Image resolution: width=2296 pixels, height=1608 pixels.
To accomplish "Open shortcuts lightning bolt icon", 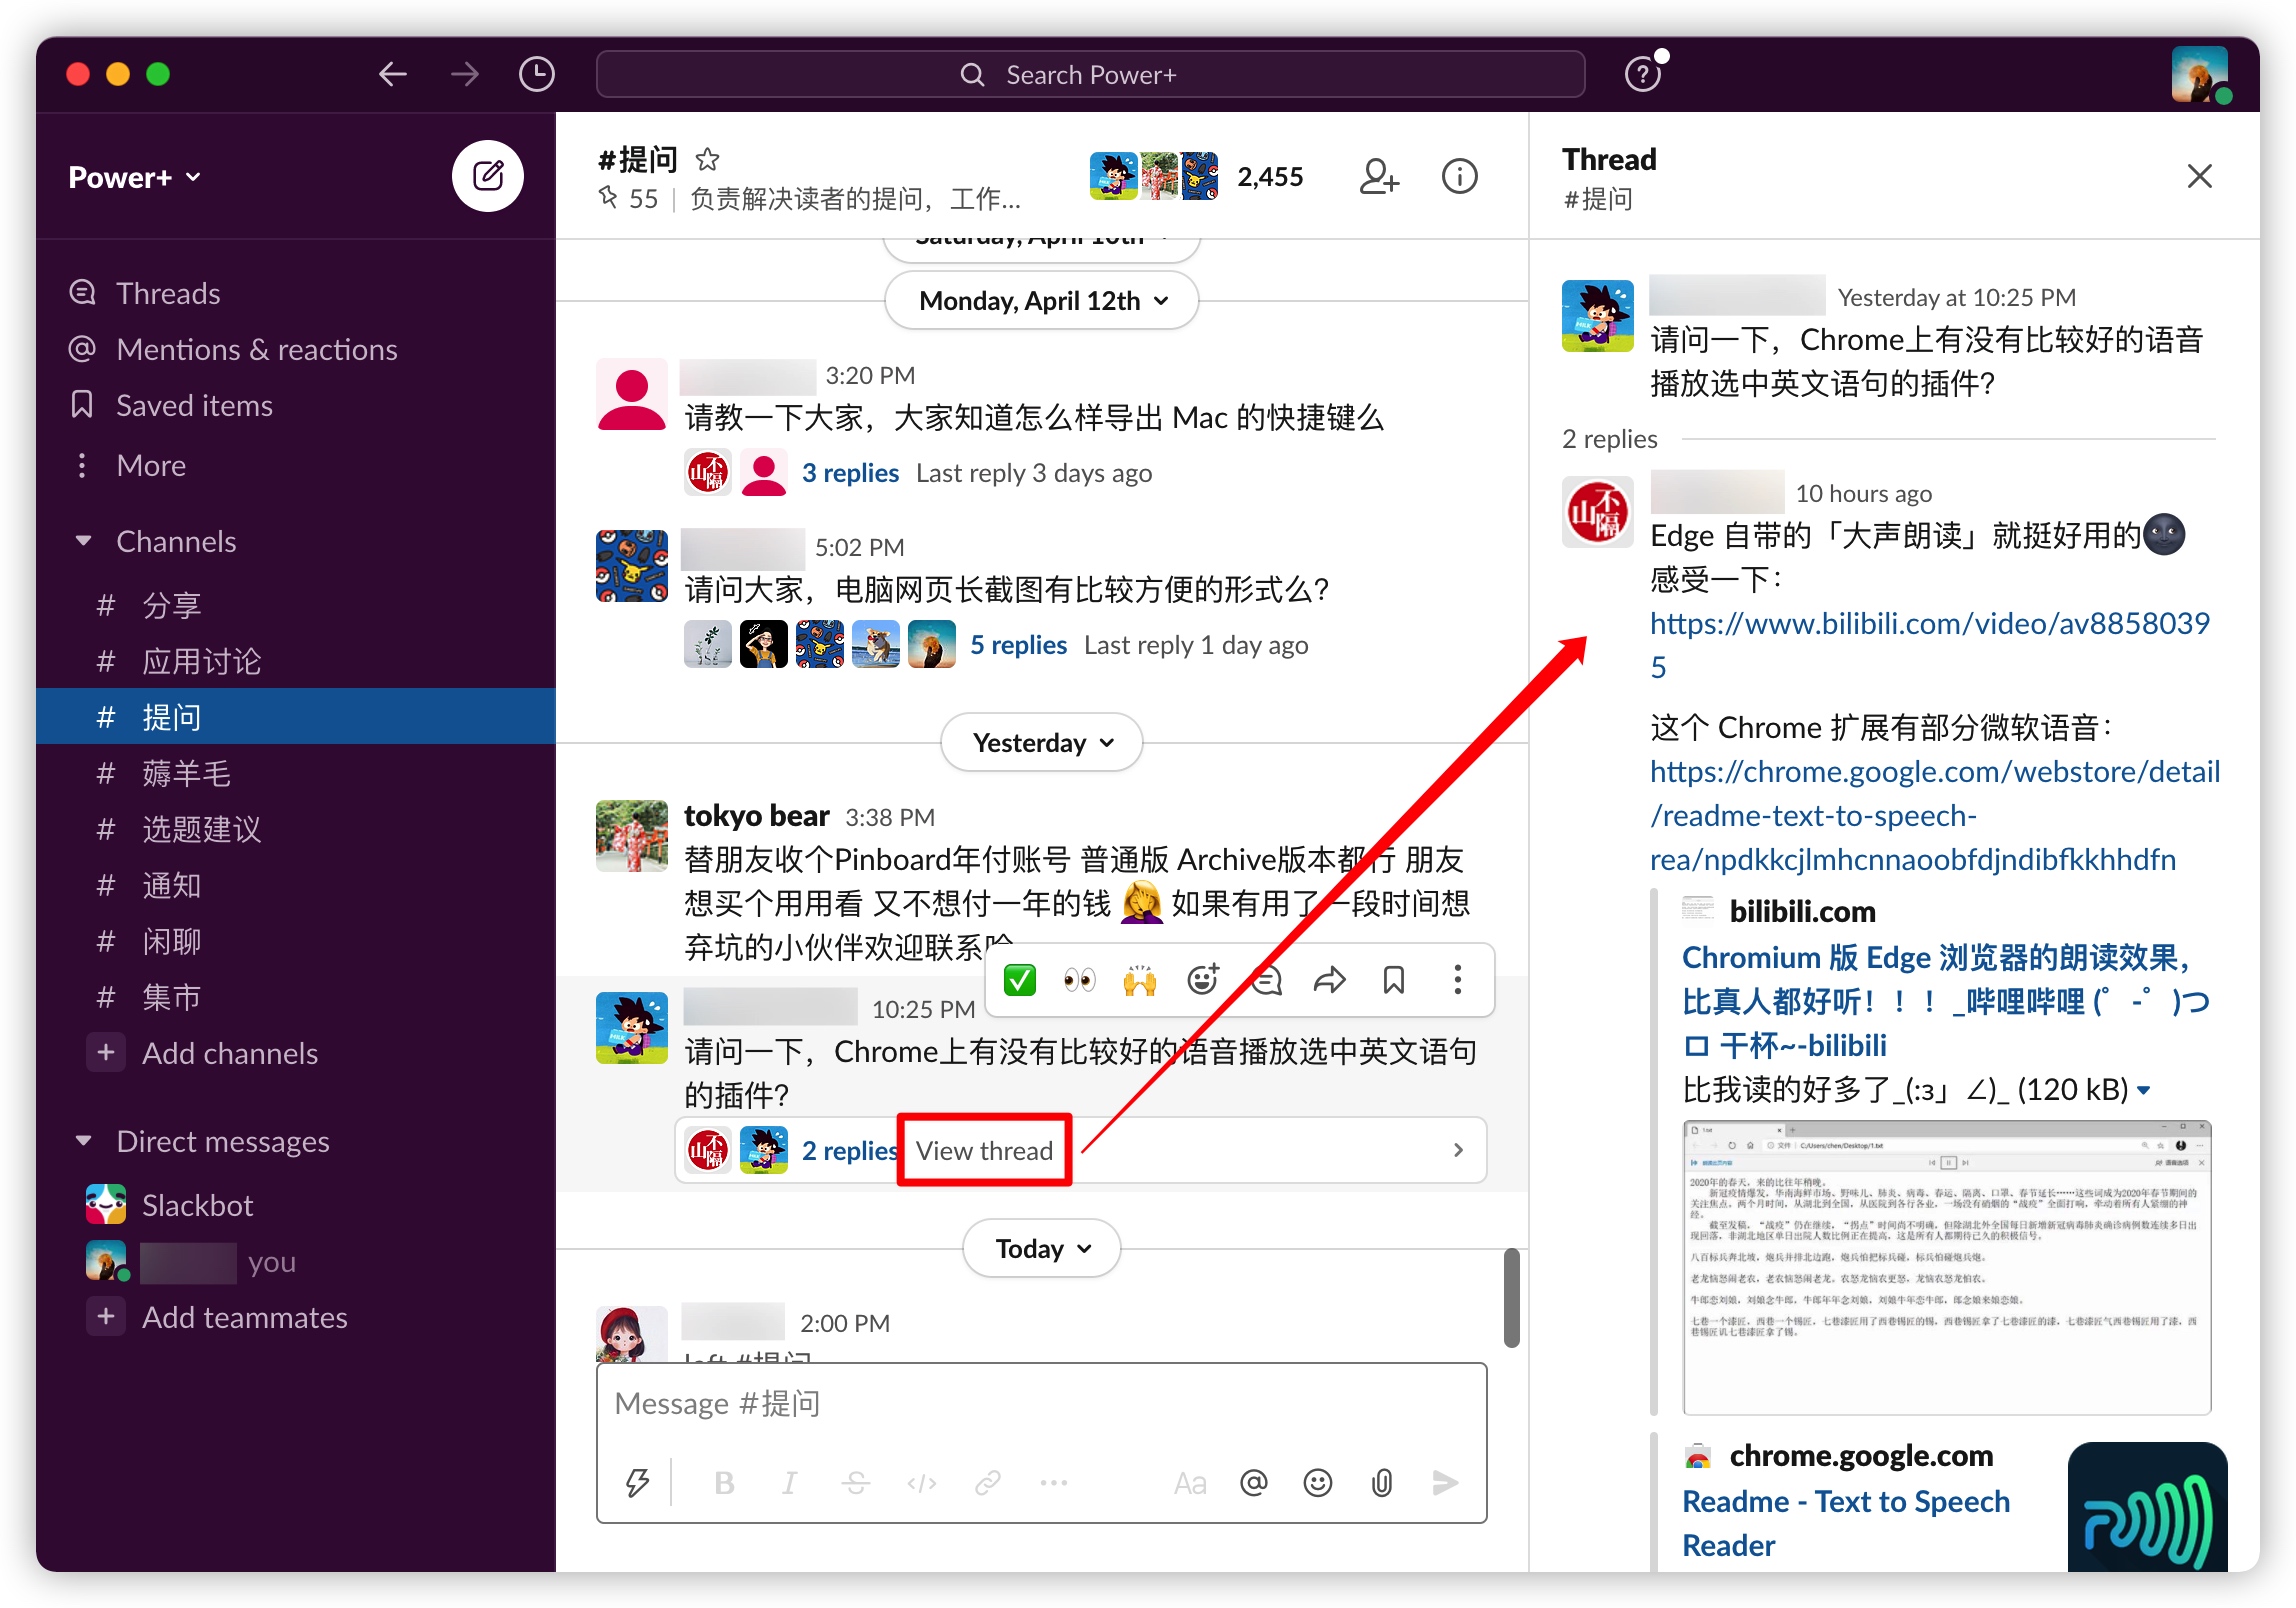I will coord(637,1482).
